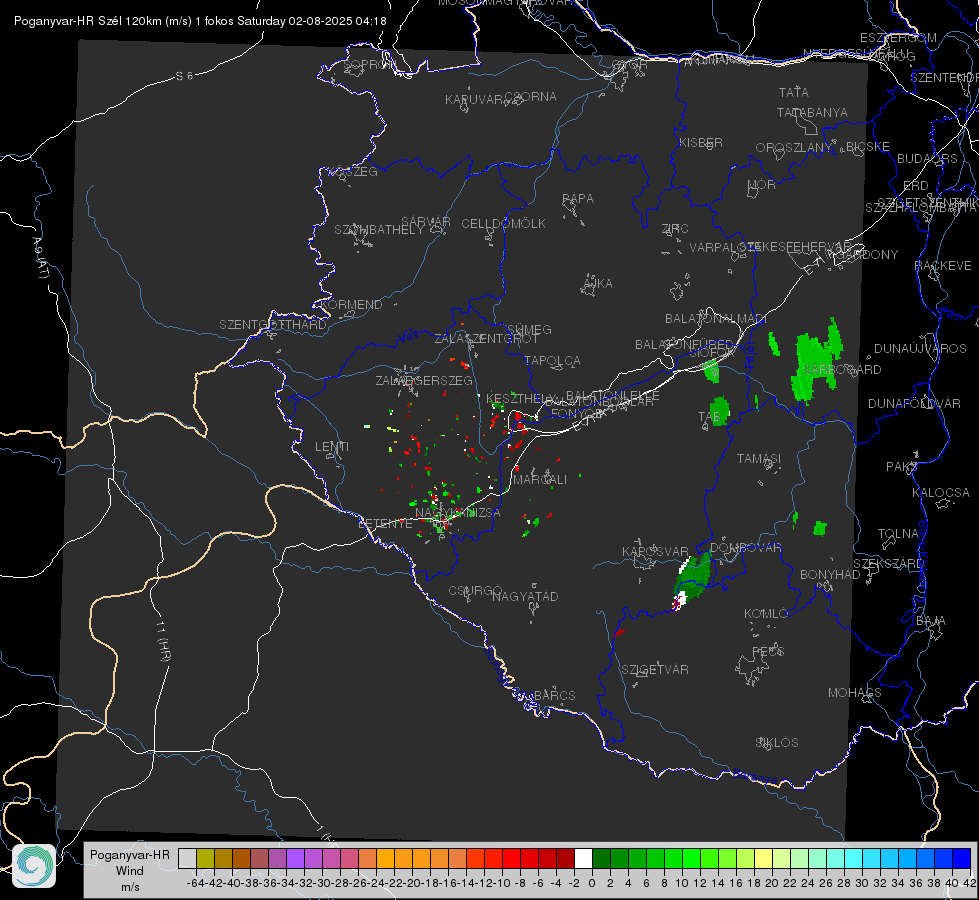
Task: Click the OROSZLÁNY label
Action: pos(794,148)
